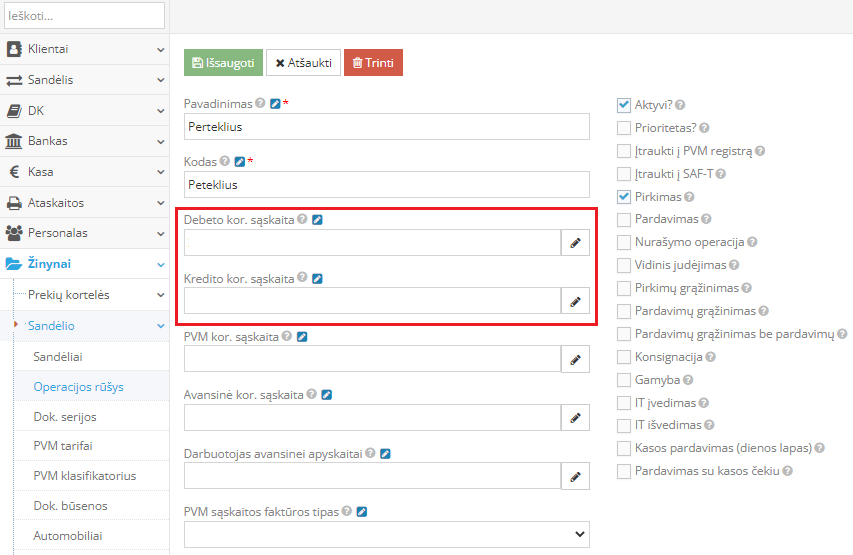Click pencil icon beside Avansinė kor. sąskaita field

point(575,417)
